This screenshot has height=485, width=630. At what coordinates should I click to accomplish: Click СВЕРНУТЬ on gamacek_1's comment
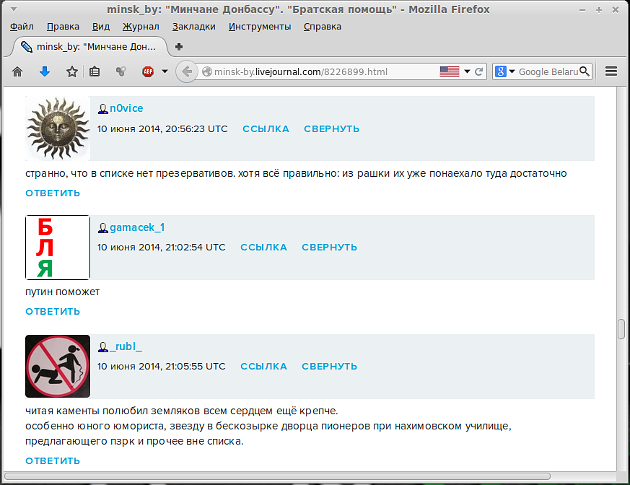(330, 247)
